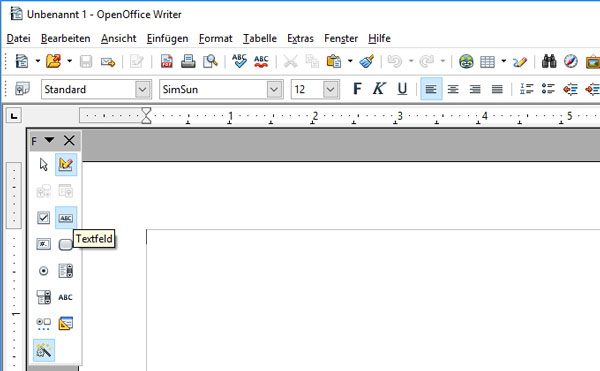600x371 pixels.
Task: Toggle numbered list formatting
Action: point(527,89)
